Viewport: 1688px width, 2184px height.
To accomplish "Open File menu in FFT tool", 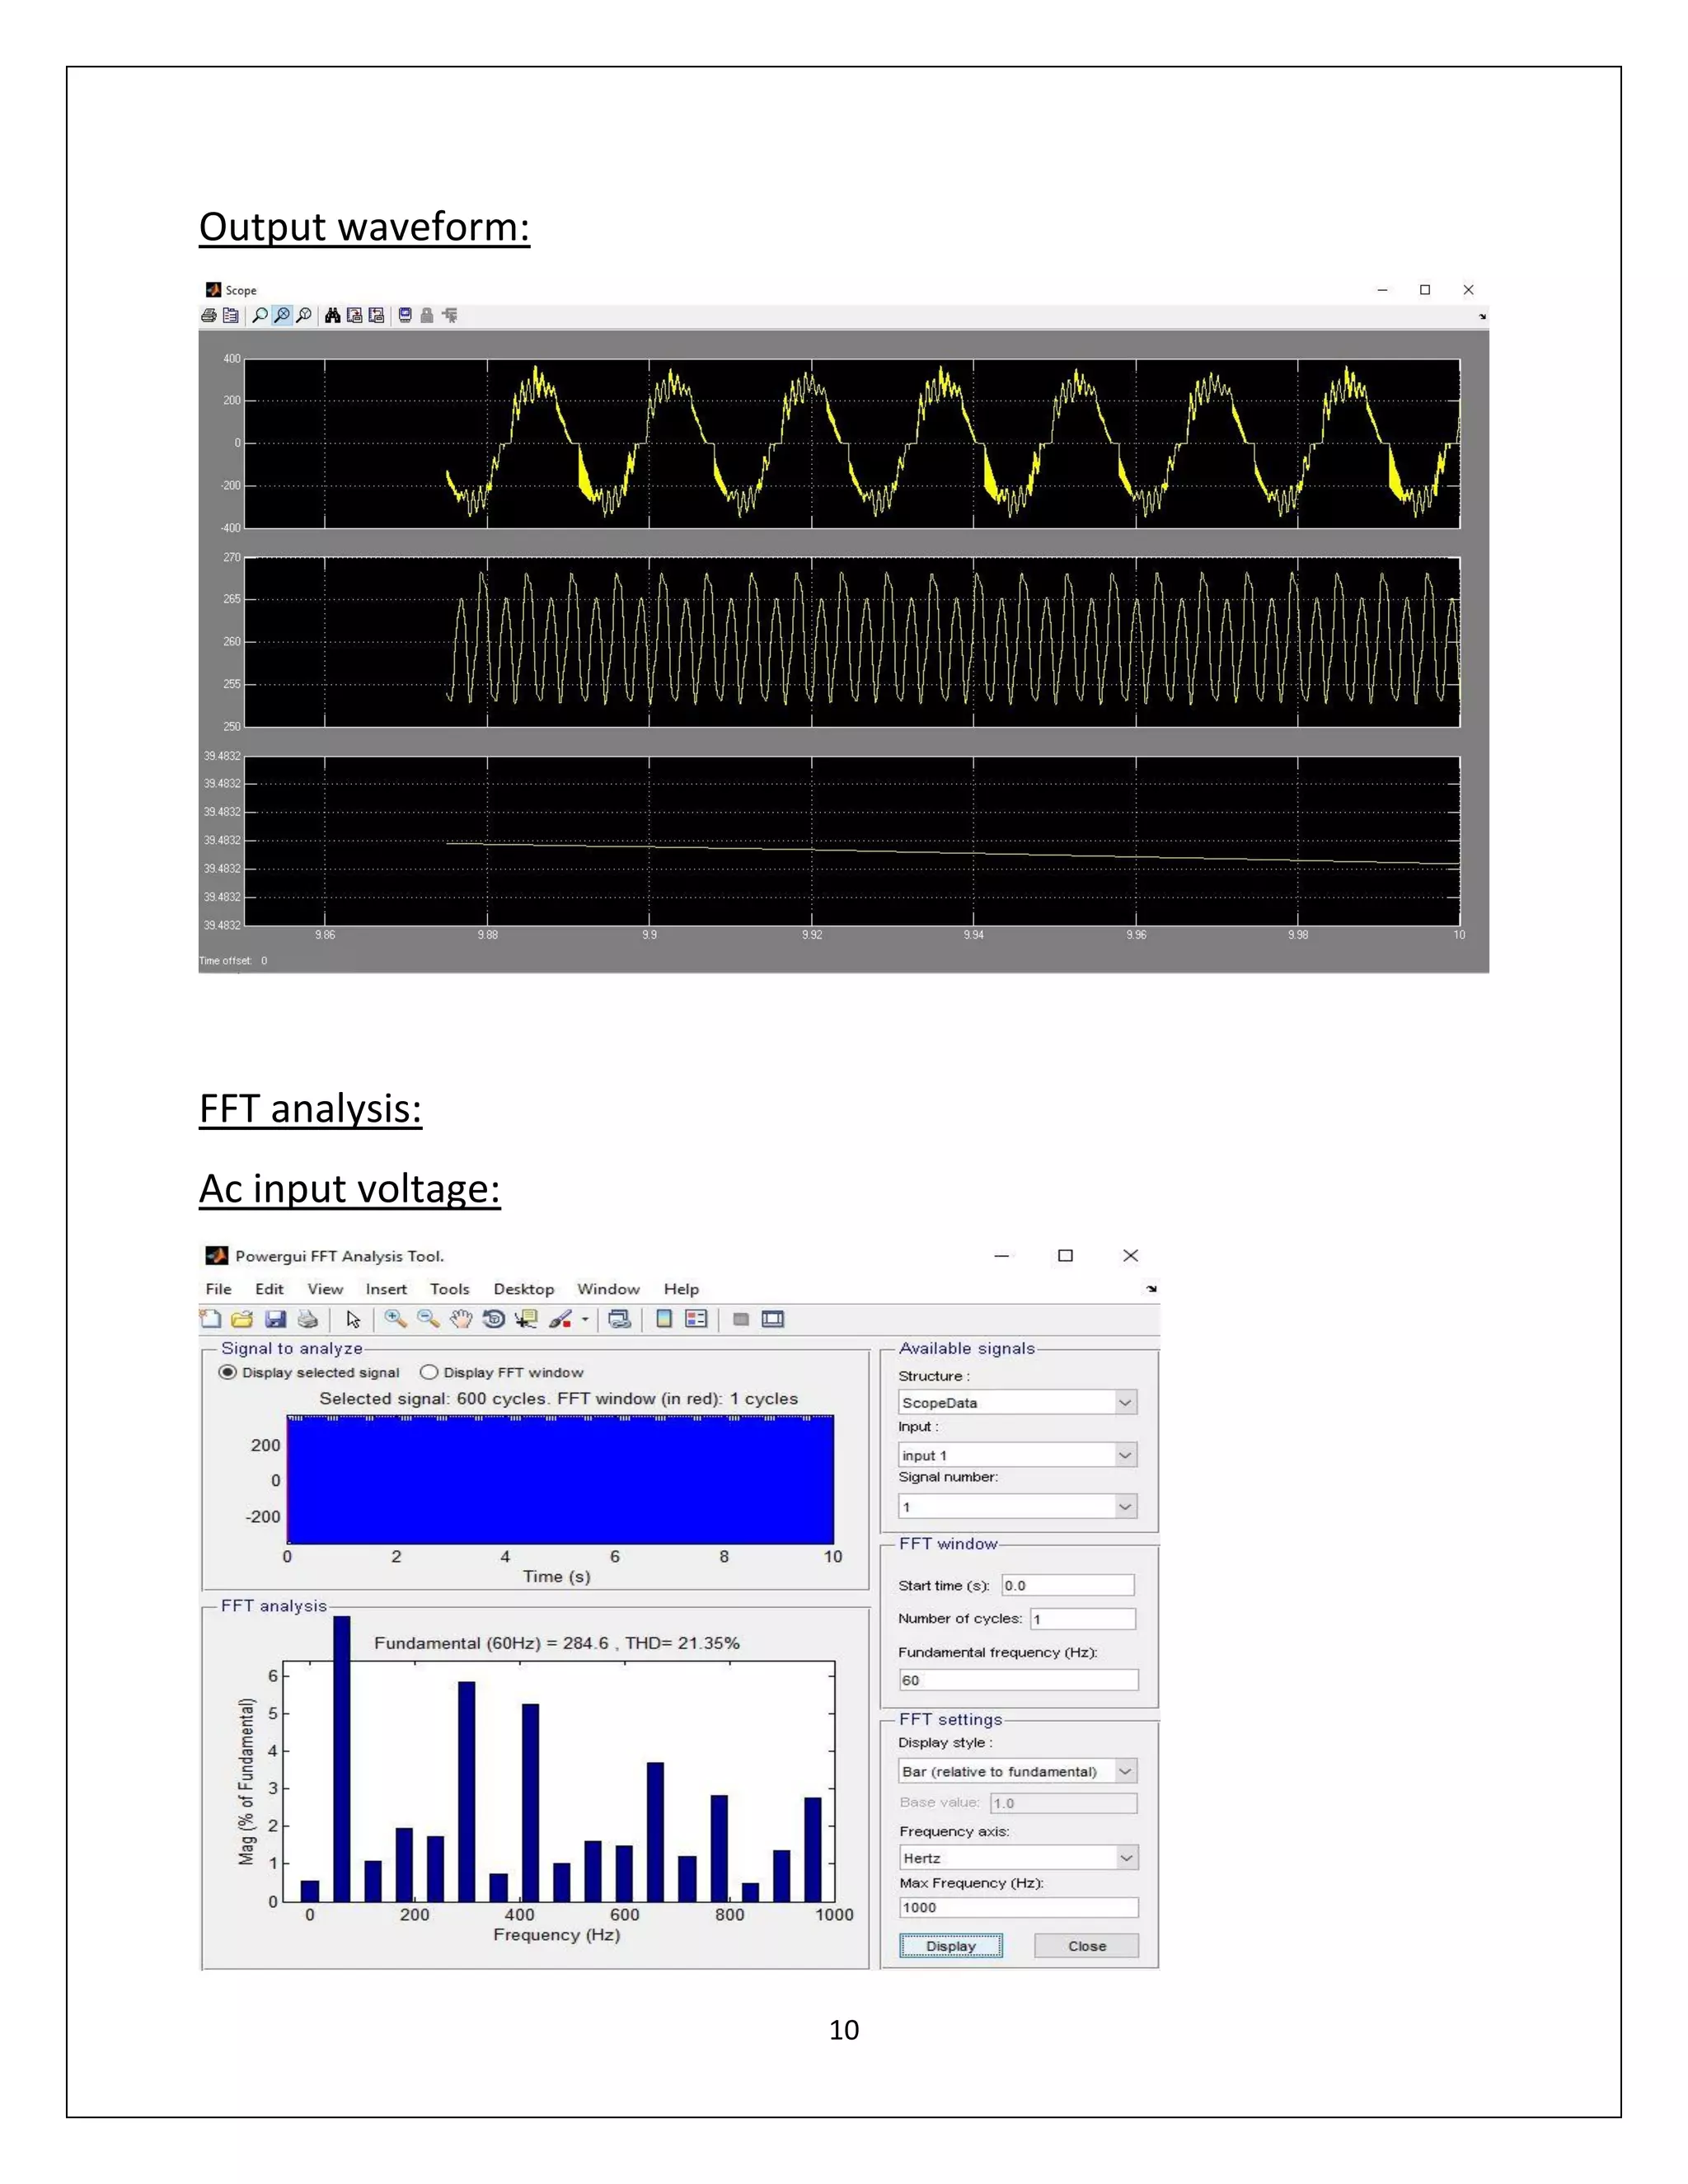I will tap(218, 1289).
